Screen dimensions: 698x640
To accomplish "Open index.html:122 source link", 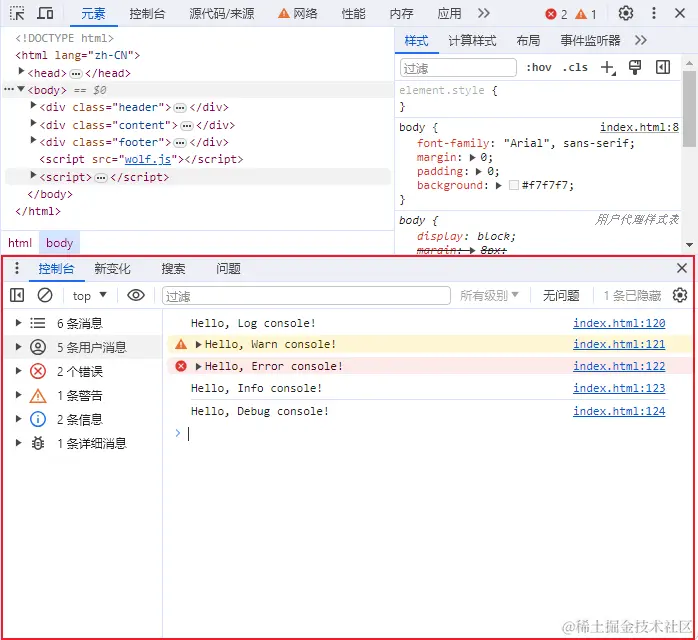I will point(619,366).
